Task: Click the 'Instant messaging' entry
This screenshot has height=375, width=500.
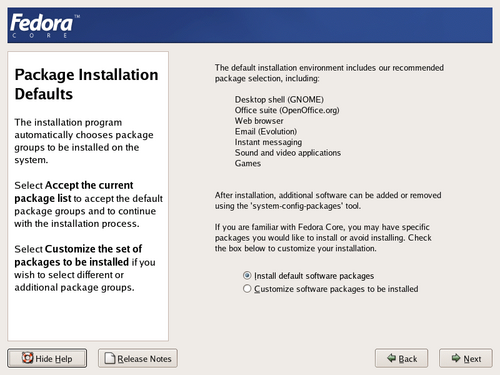Action: [268, 142]
